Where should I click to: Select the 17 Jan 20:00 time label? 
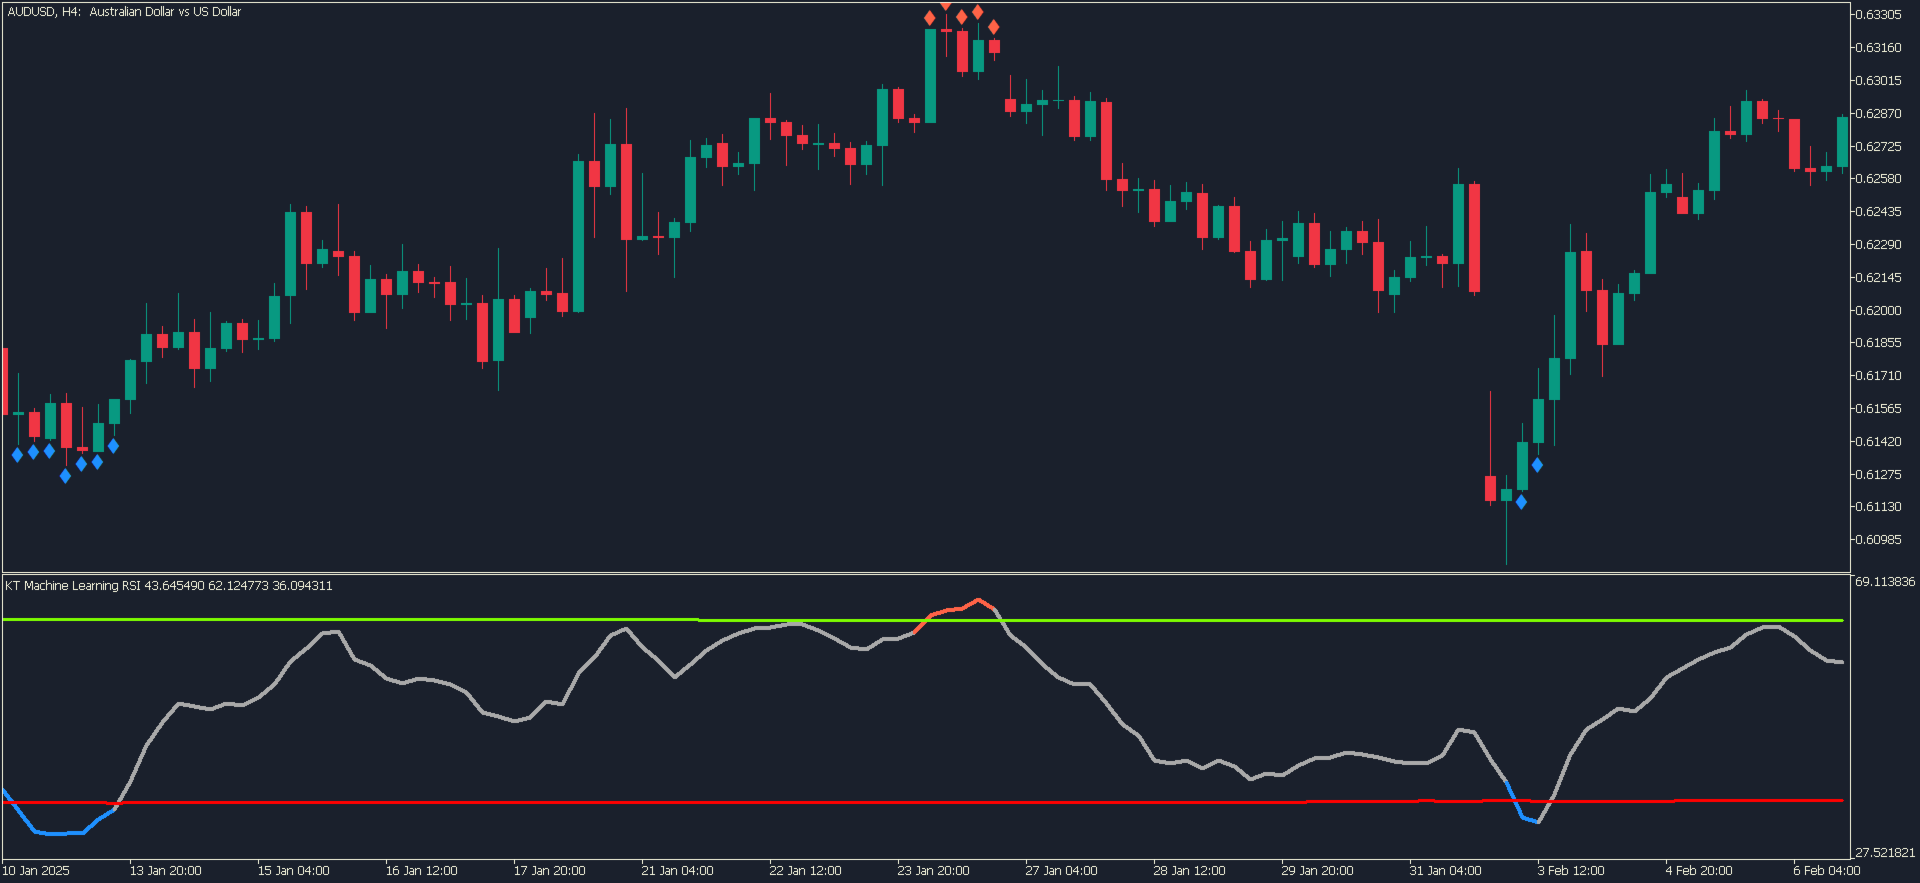click(x=550, y=871)
